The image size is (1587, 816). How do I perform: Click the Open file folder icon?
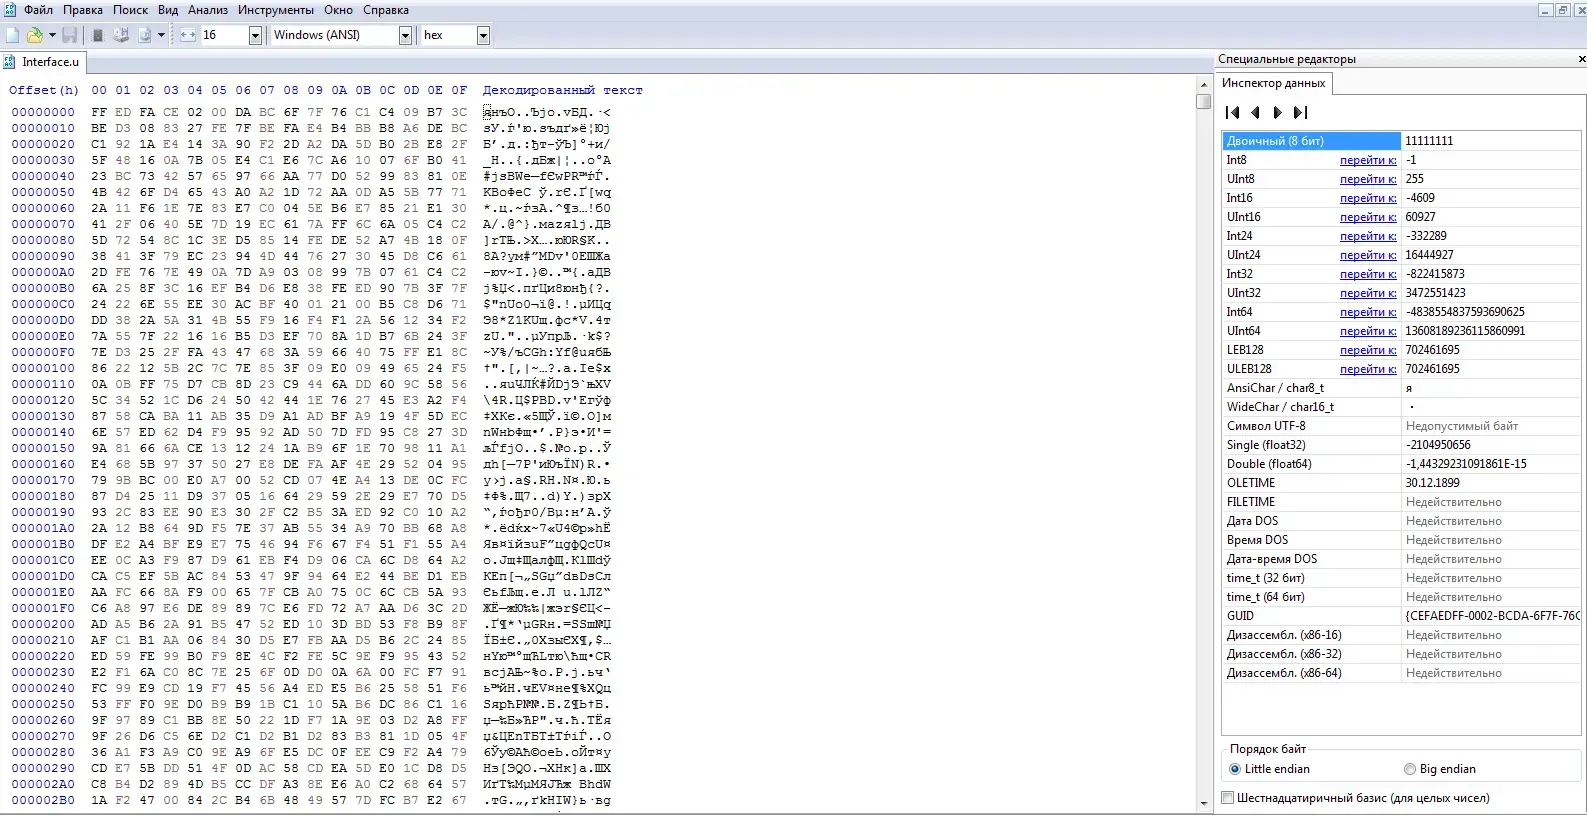35,35
